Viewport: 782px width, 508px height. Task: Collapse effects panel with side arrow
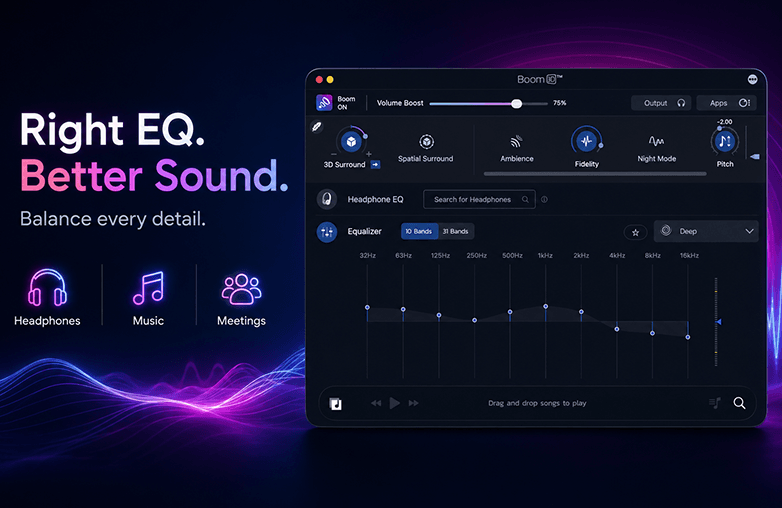coord(755,157)
